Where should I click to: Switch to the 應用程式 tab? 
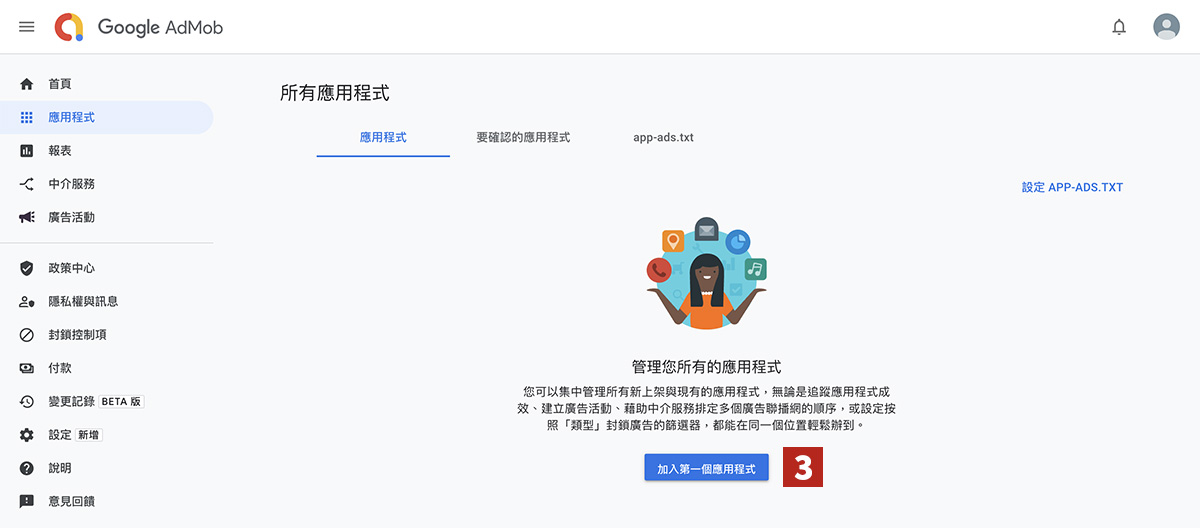click(383, 137)
